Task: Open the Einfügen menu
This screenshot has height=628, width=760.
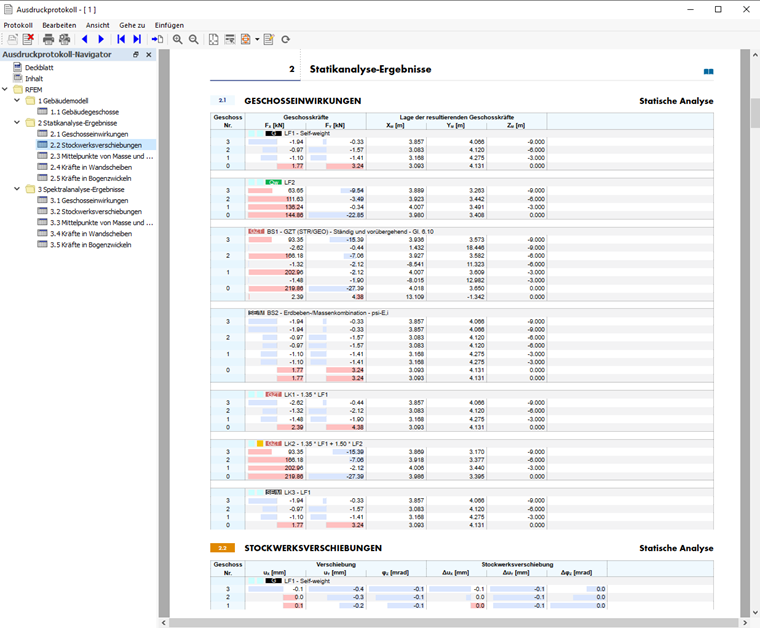Action: coord(169,25)
